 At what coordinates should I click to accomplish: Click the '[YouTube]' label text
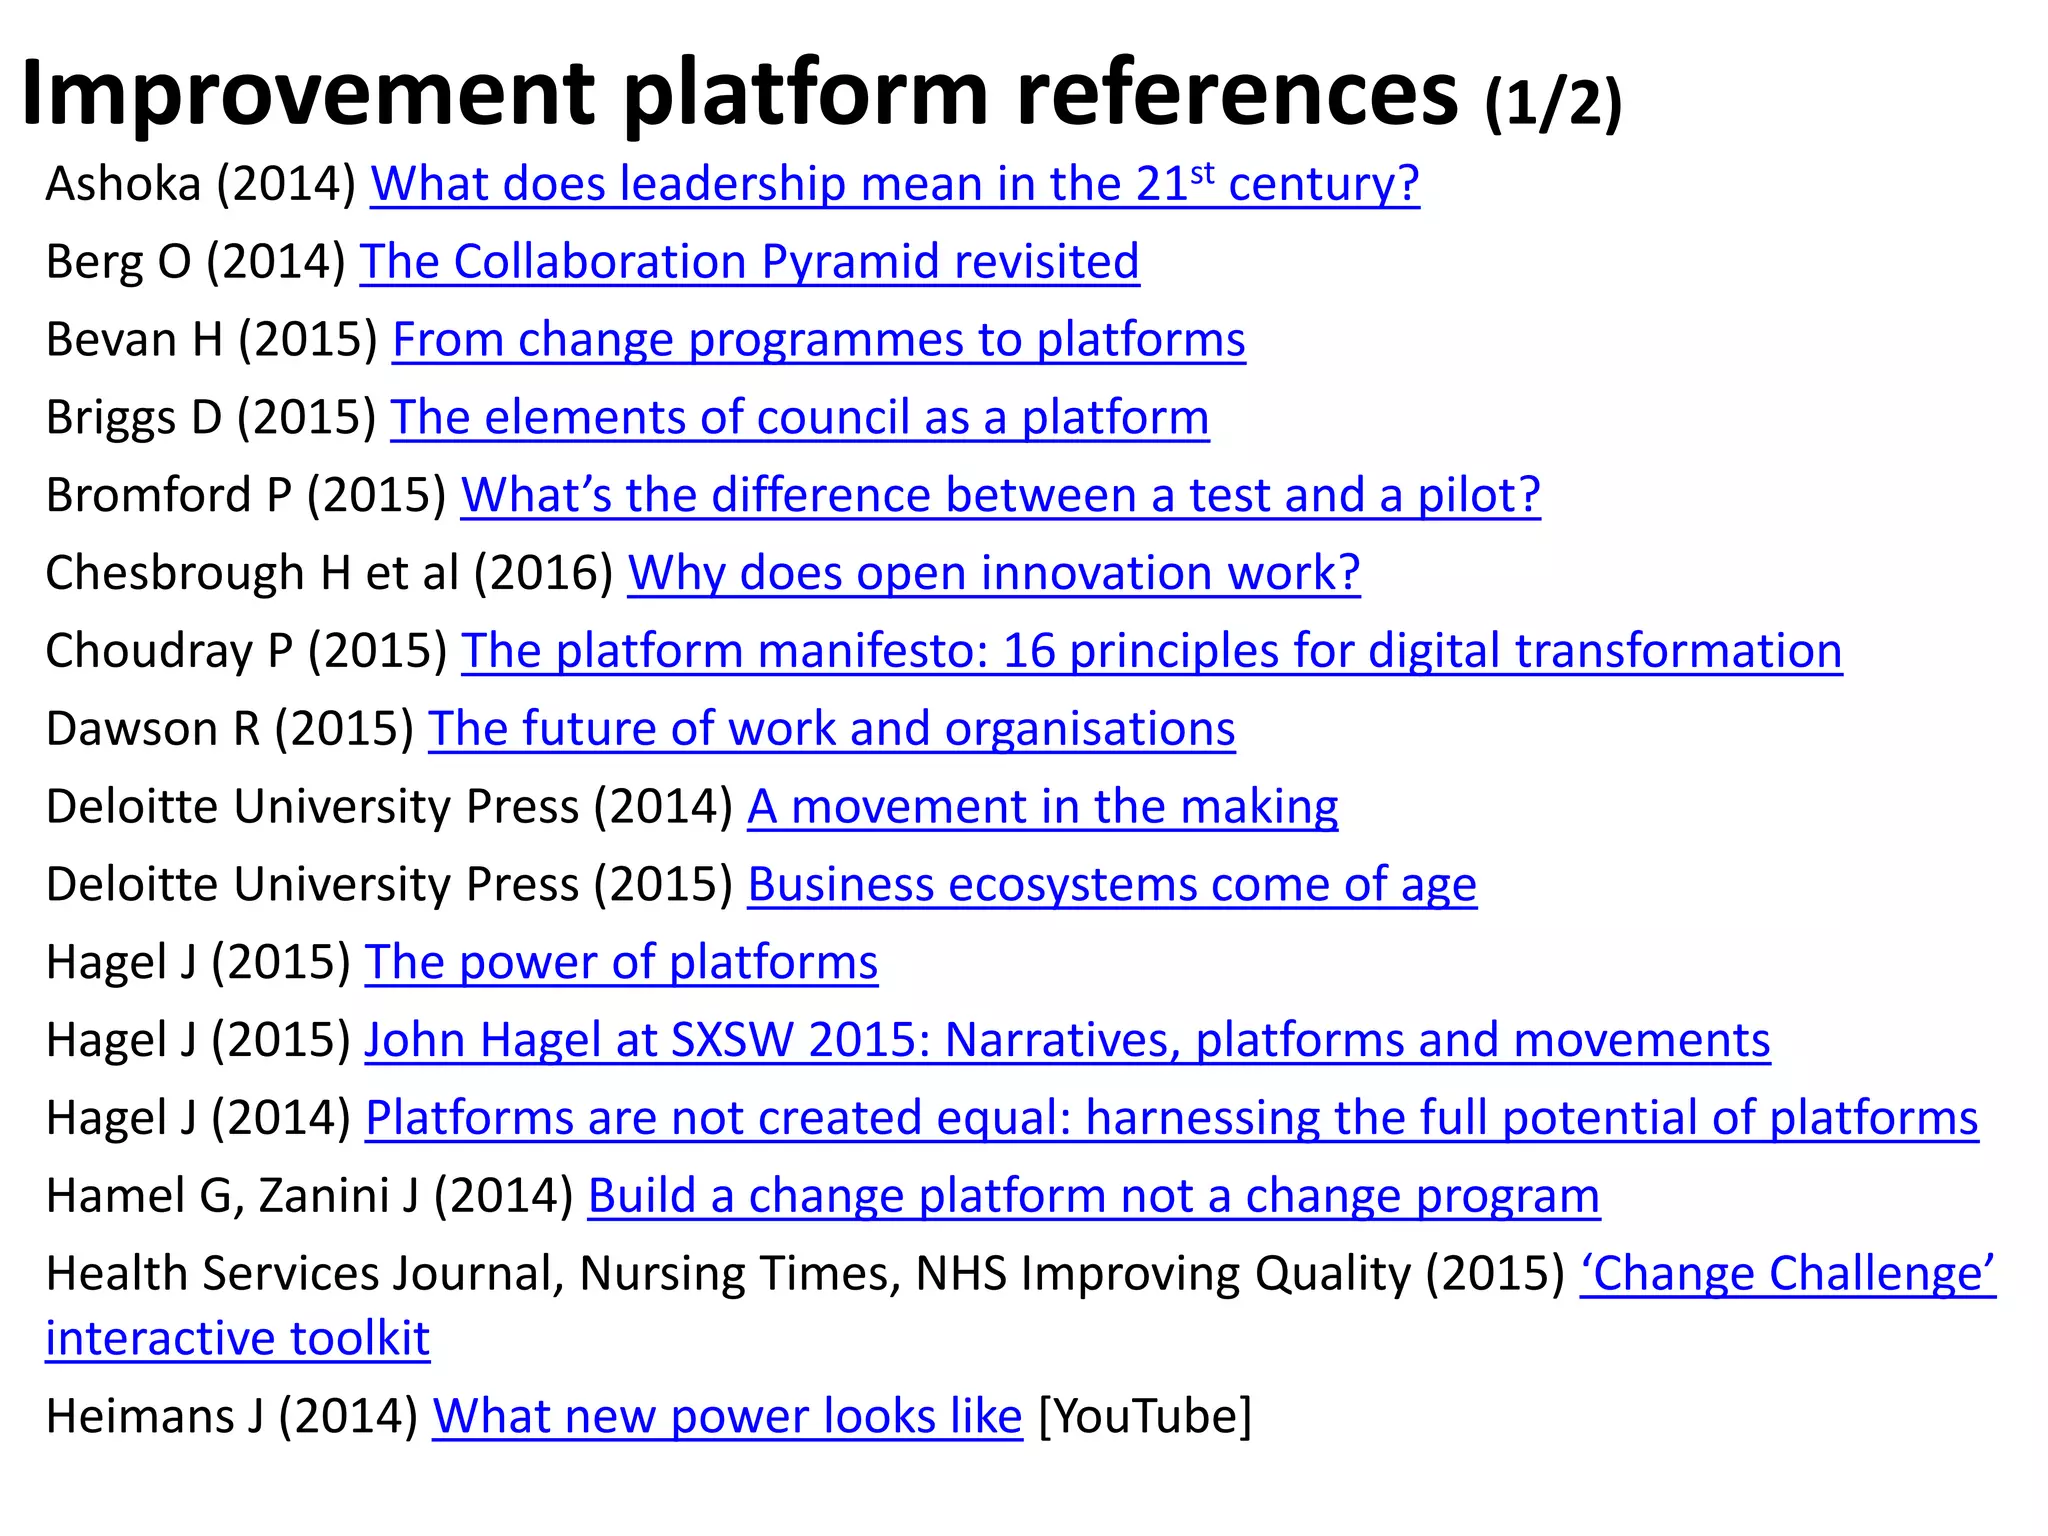[1145, 1417]
